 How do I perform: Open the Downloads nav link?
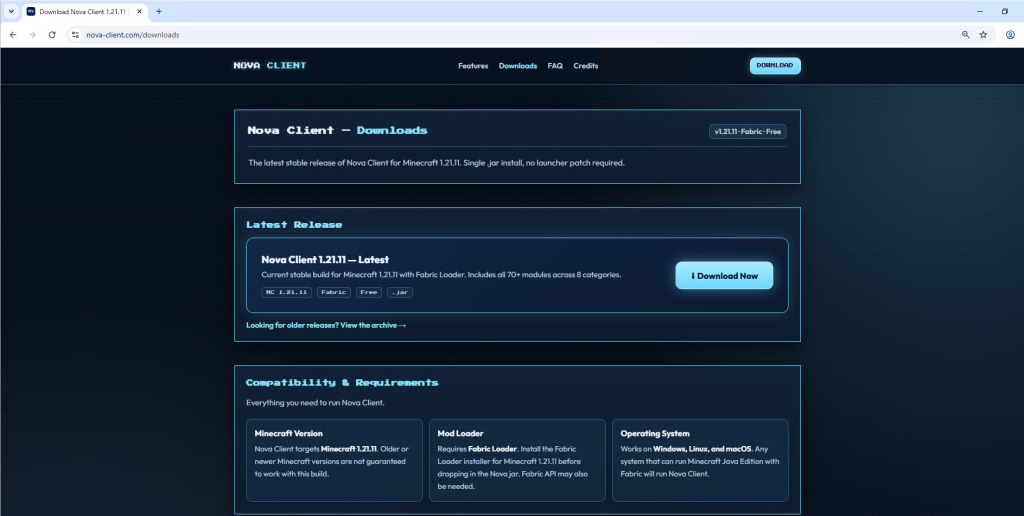click(518, 66)
